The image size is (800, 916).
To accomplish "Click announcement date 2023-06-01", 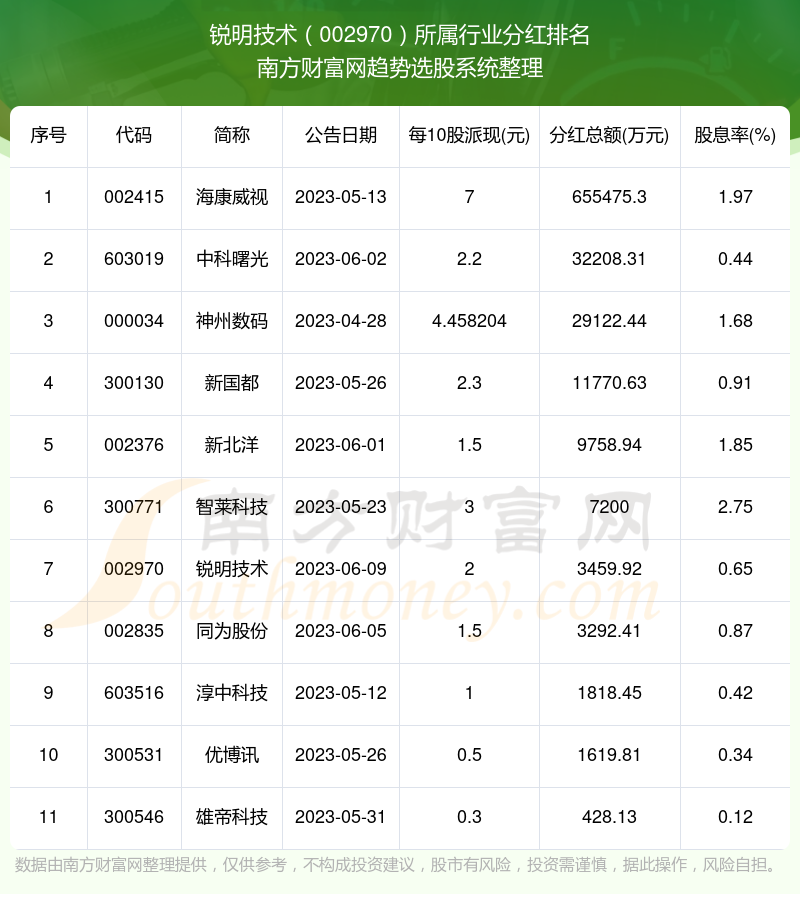I will (x=341, y=445).
